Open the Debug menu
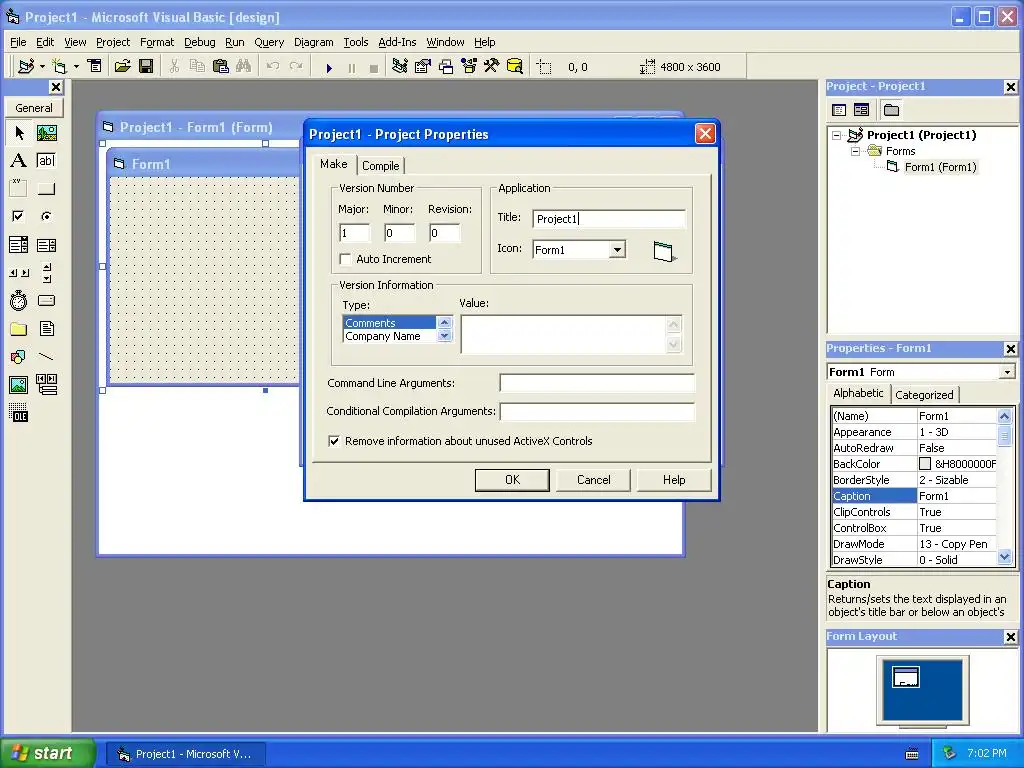This screenshot has height=768, width=1024. click(199, 42)
